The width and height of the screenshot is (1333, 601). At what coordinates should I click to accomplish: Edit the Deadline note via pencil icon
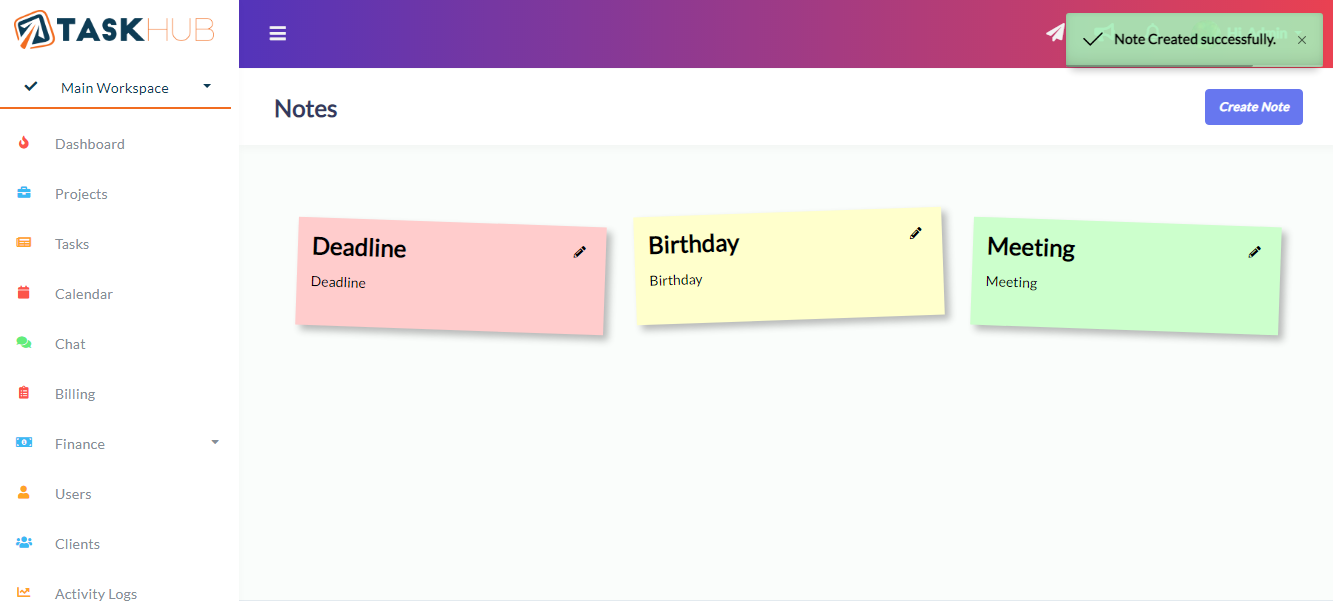(x=580, y=252)
